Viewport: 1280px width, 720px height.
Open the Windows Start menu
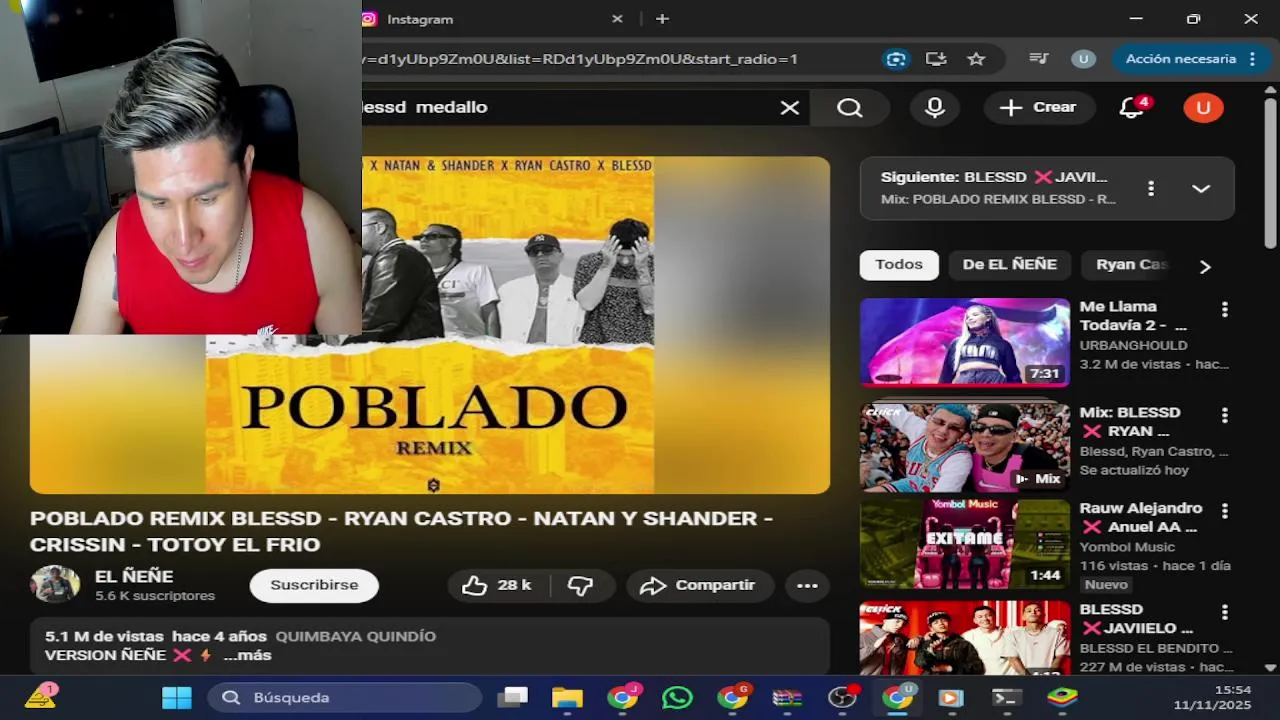177,697
